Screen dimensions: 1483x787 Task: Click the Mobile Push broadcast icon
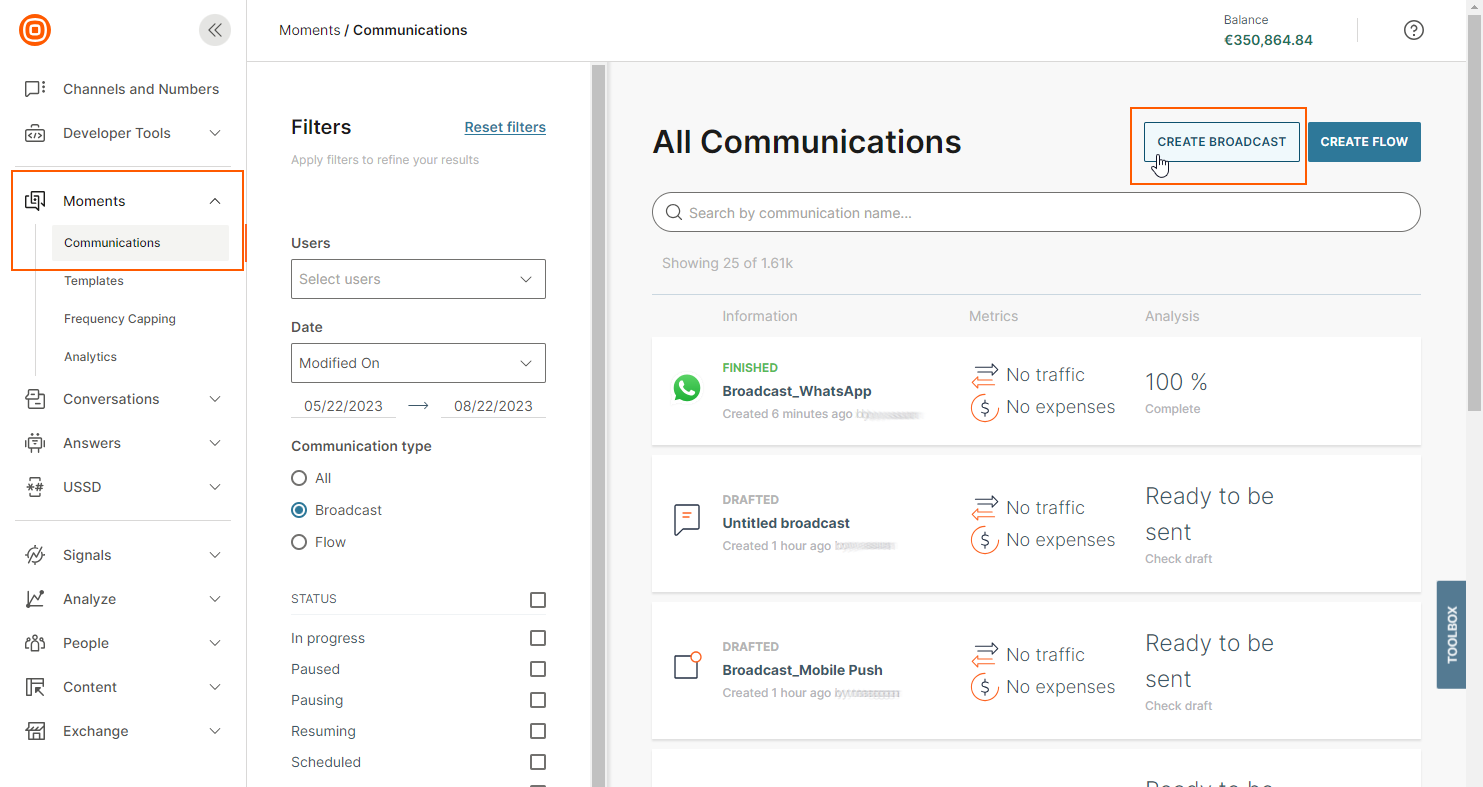click(687, 666)
